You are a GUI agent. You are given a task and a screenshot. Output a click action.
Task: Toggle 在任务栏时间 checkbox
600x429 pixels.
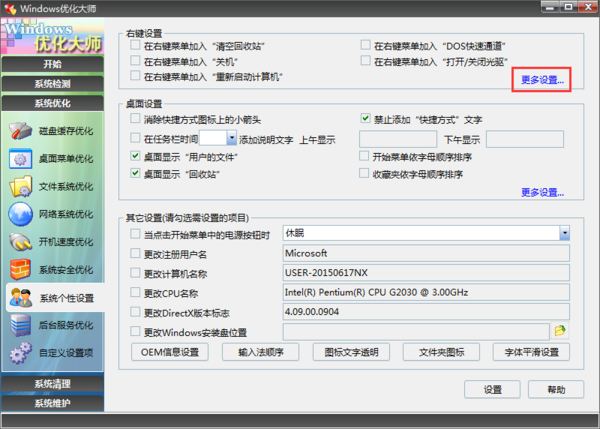click(x=135, y=138)
